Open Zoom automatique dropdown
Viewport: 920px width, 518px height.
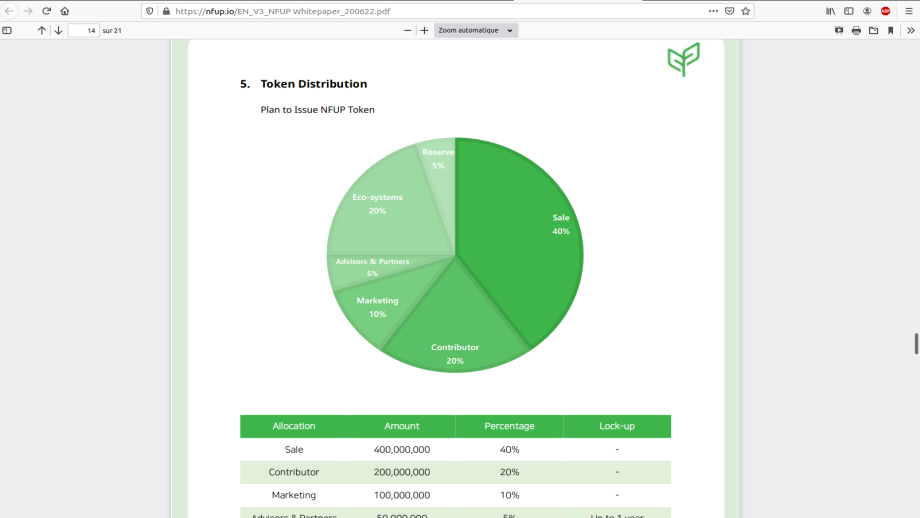[476, 31]
